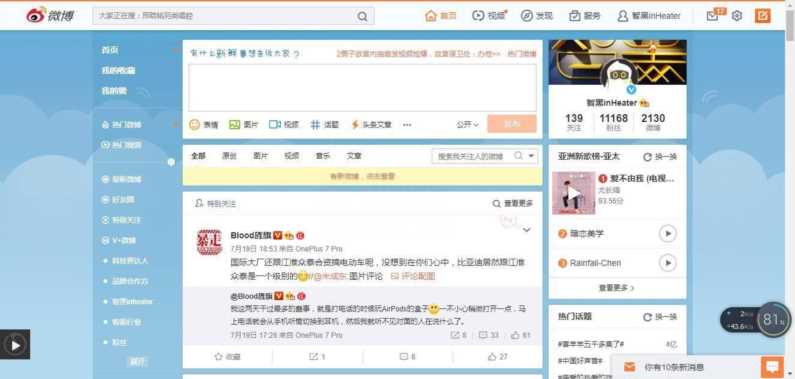Screen dimensions: 795x379
Task: Open Blood旌旗 avatar thumbnail
Action: [x=209, y=242]
